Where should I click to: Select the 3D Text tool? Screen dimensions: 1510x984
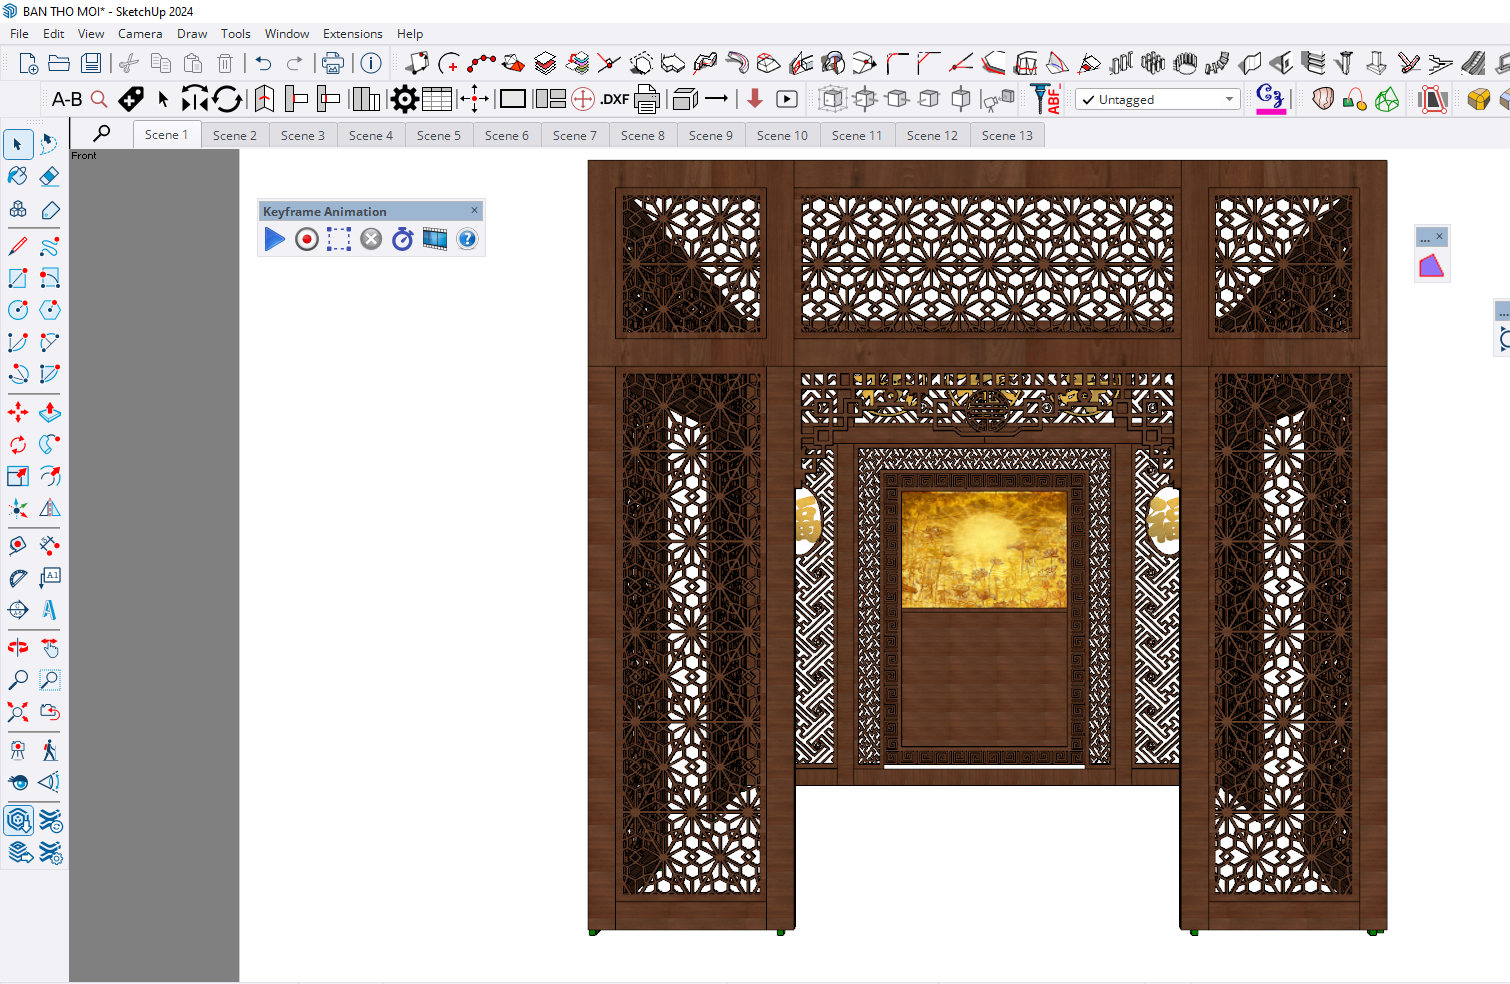pos(49,610)
